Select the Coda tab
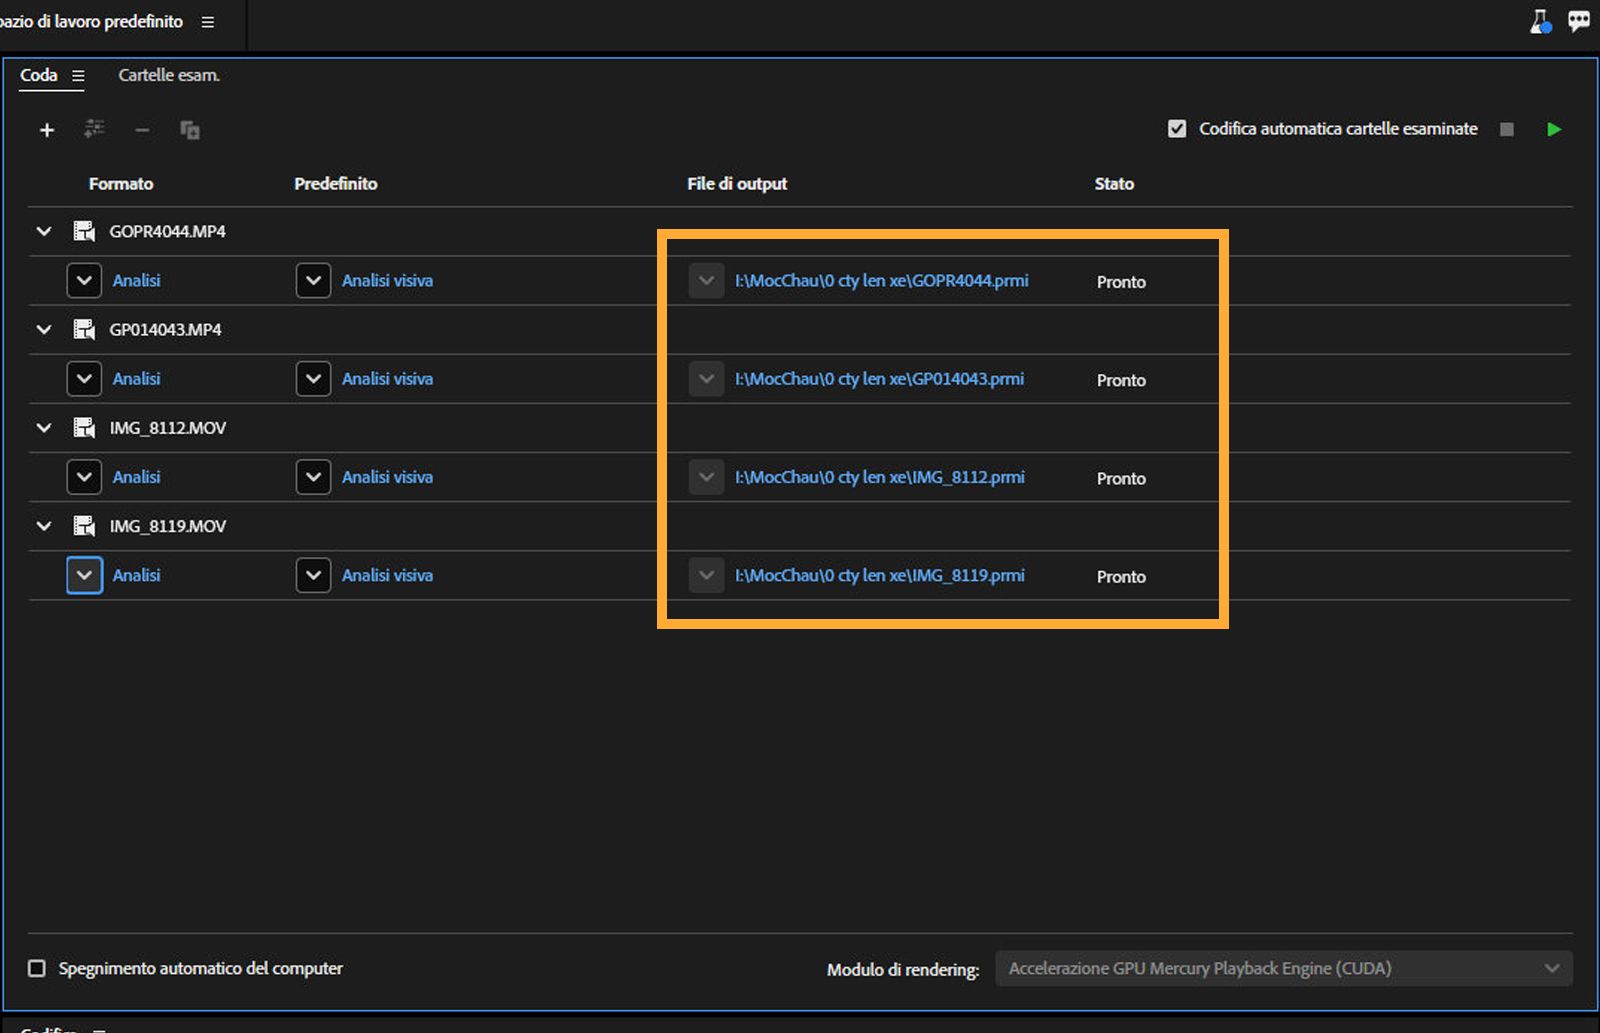The width and height of the screenshot is (1600, 1033). [x=39, y=75]
